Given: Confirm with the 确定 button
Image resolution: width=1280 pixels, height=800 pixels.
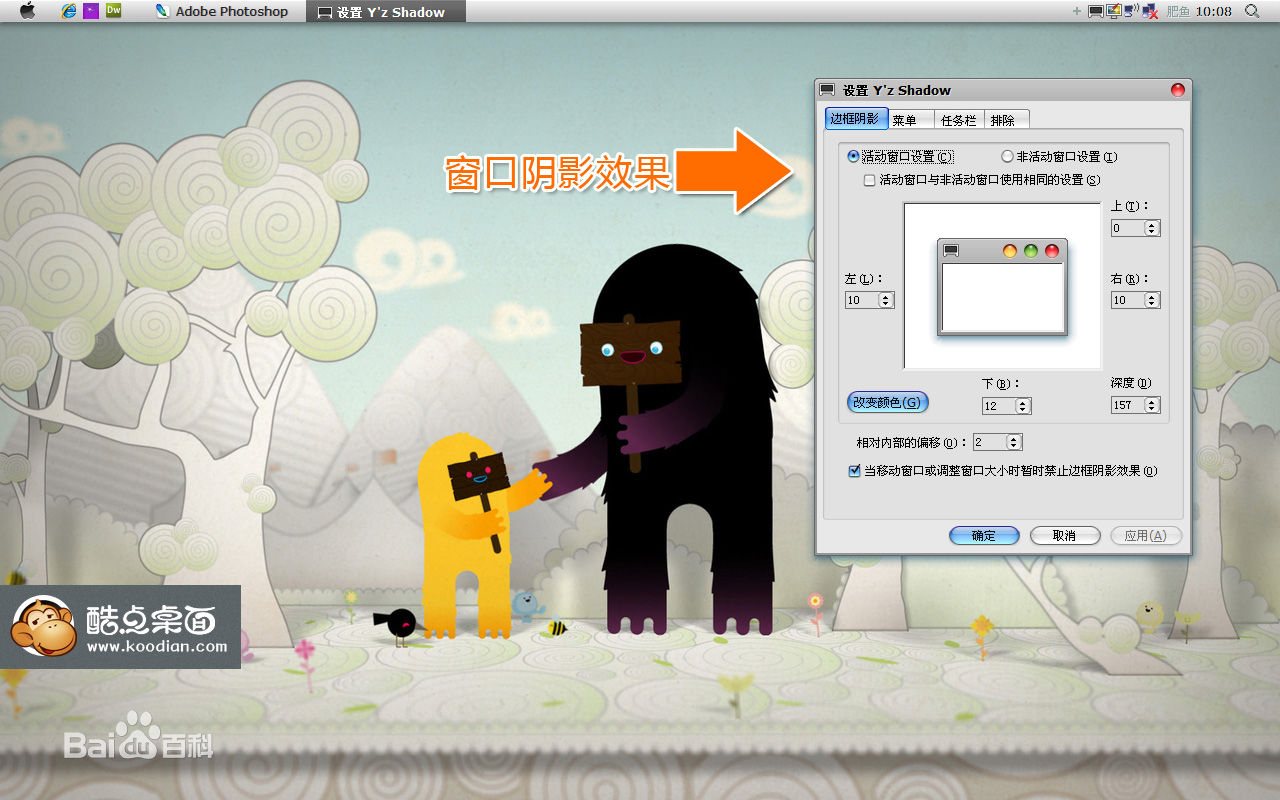Looking at the screenshot, I should tap(984, 536).
